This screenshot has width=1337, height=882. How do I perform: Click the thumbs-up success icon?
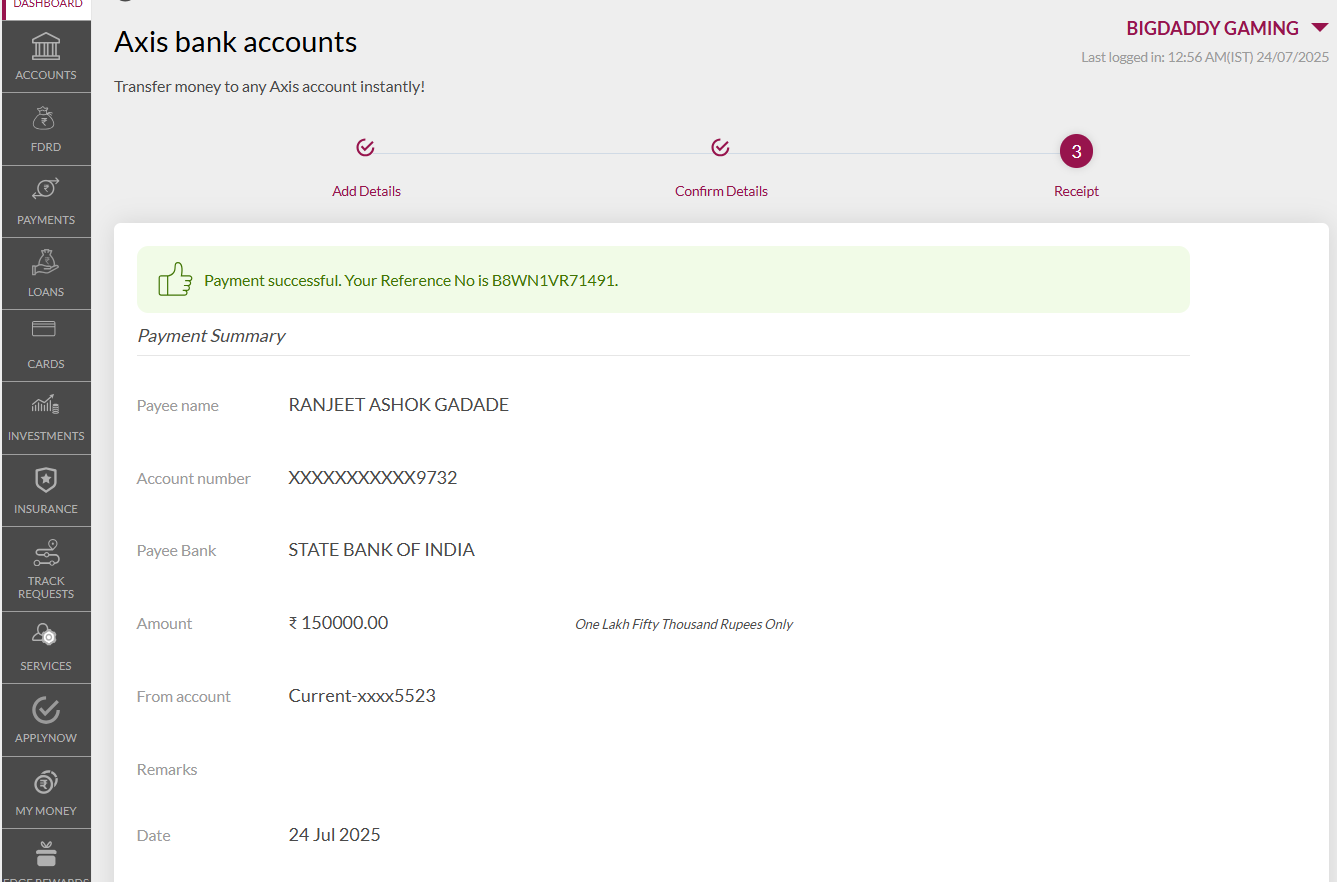coord(175,279)
